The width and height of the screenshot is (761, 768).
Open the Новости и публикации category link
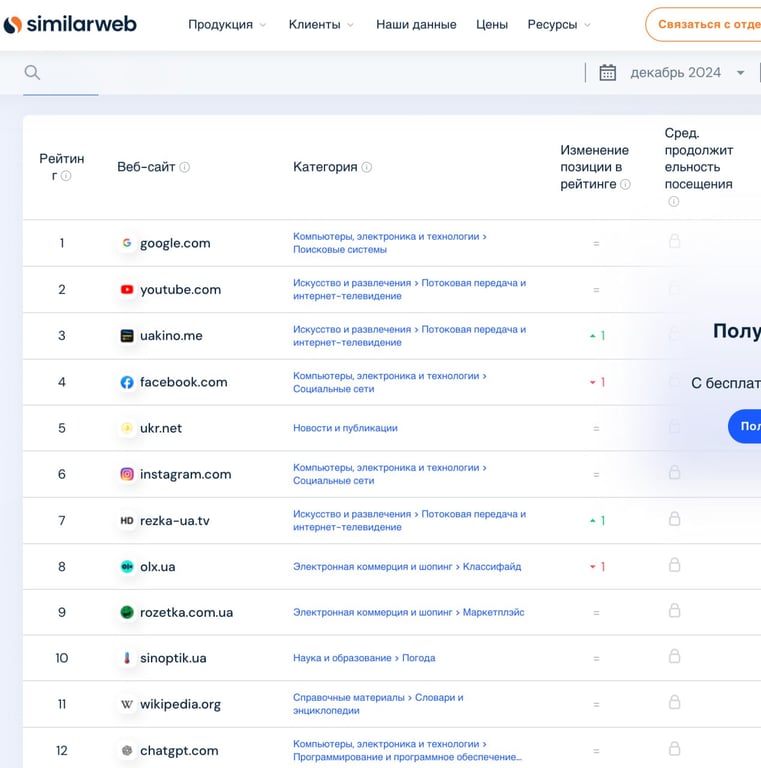(345, 428)
